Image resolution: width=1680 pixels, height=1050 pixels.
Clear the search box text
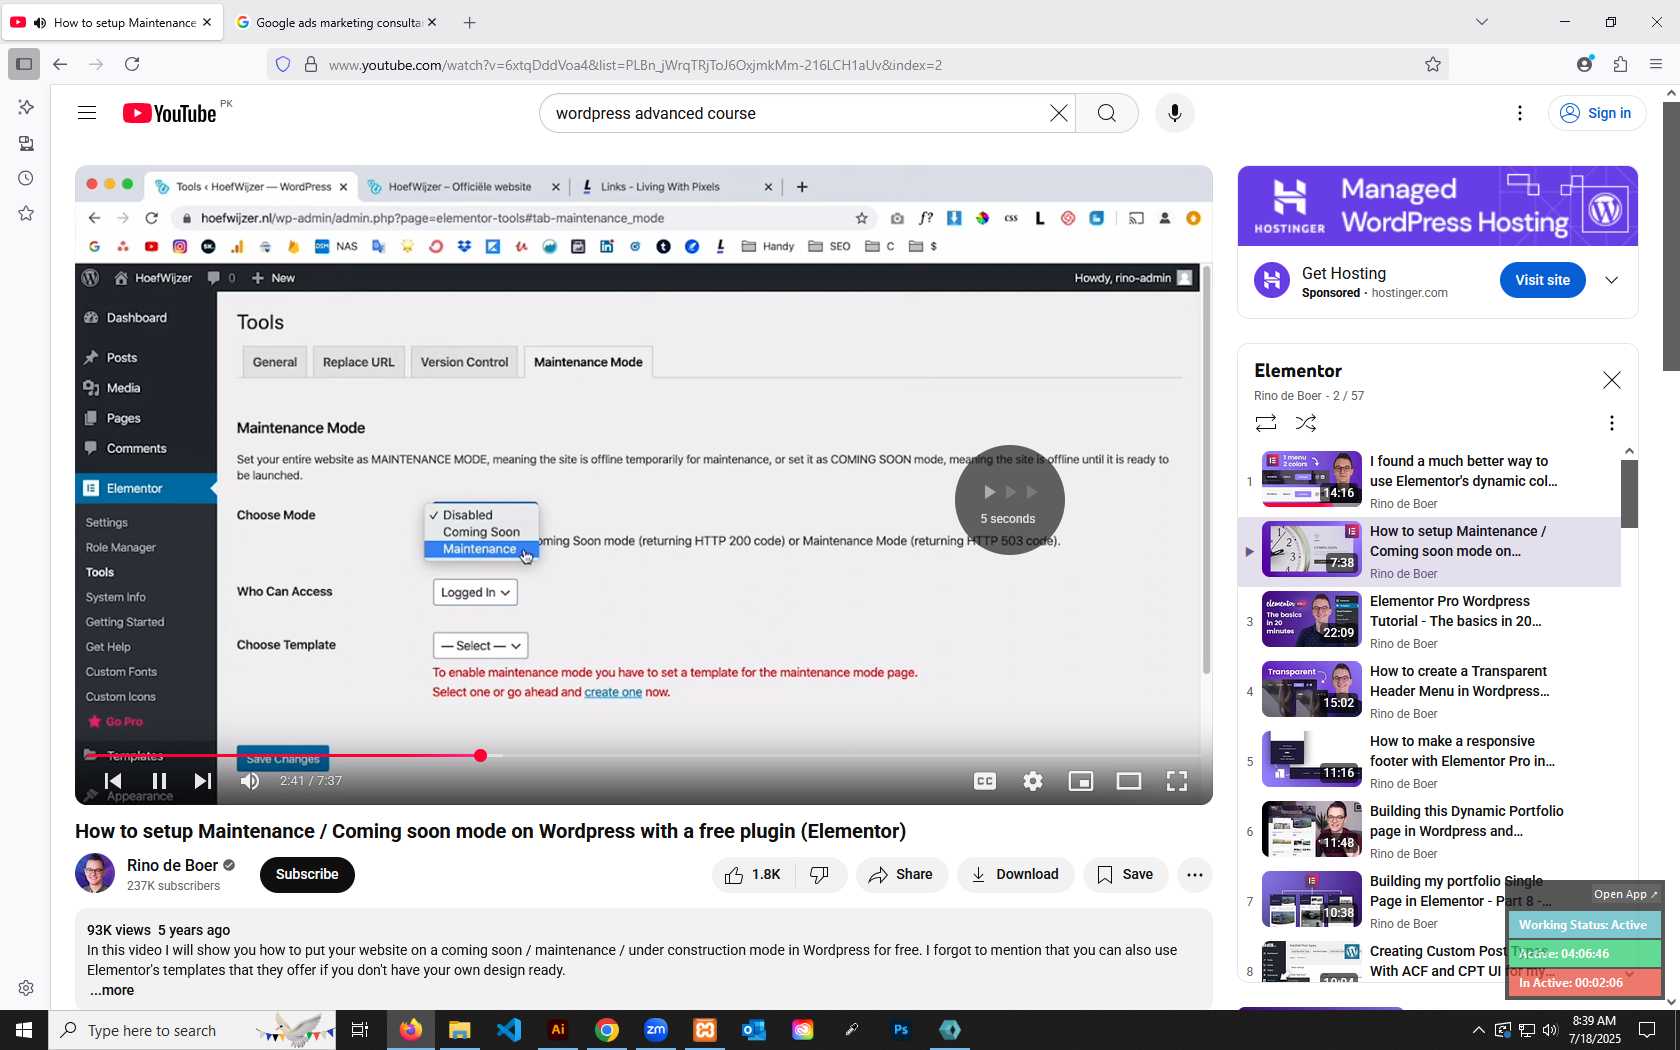tap(1059, 113)
